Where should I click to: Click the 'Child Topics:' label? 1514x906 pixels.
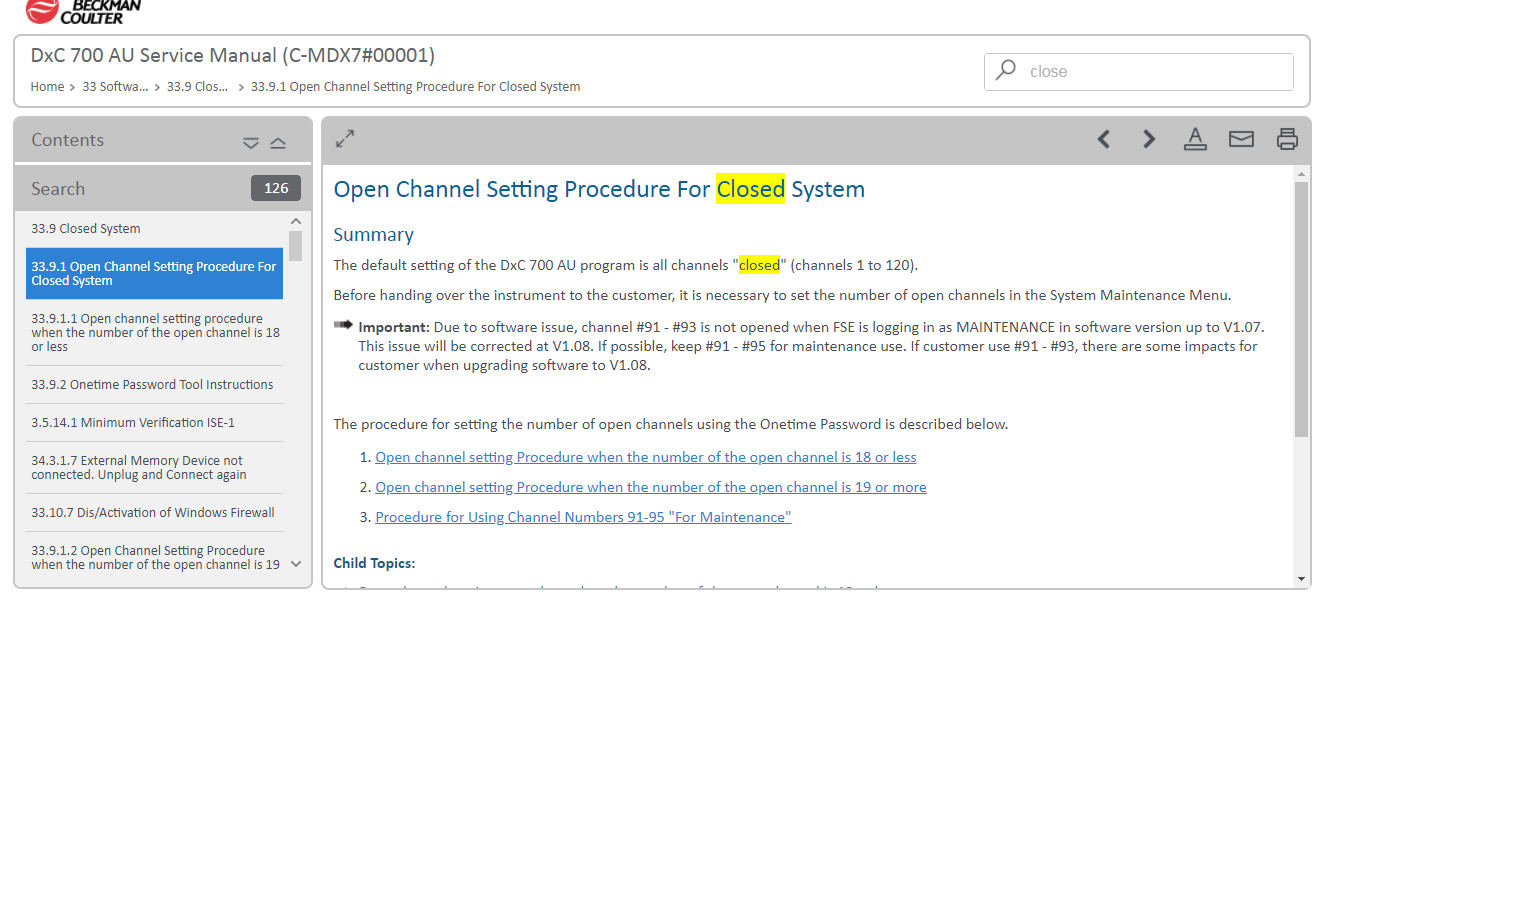(374, 563)
